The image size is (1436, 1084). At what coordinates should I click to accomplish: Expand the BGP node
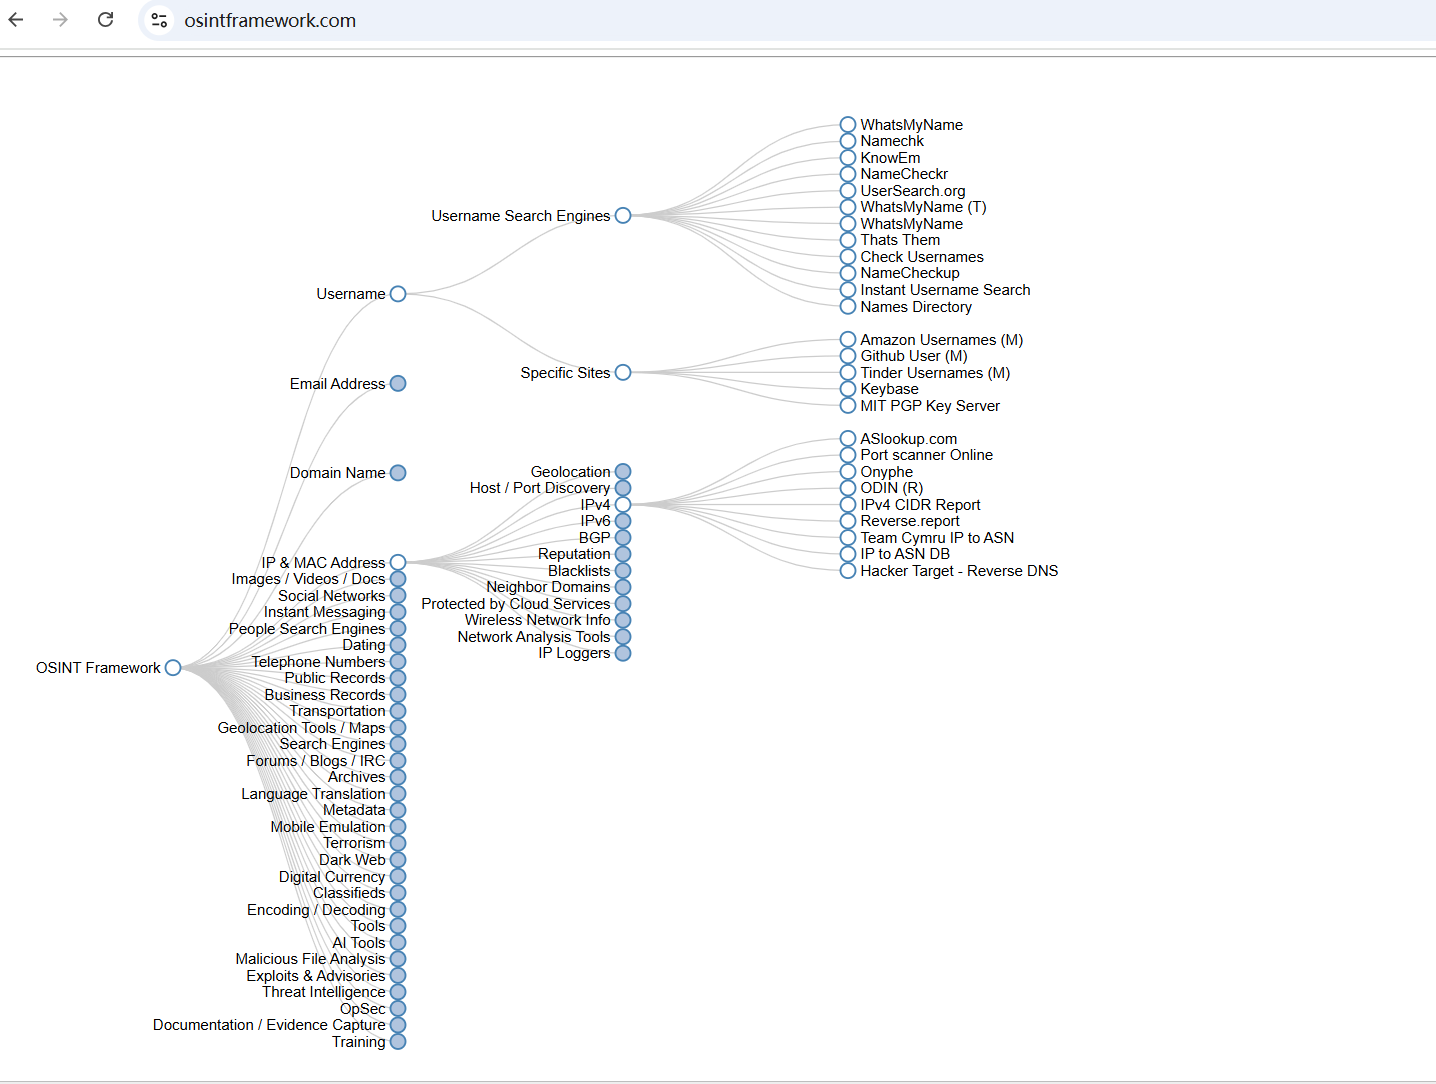point(623,538)
